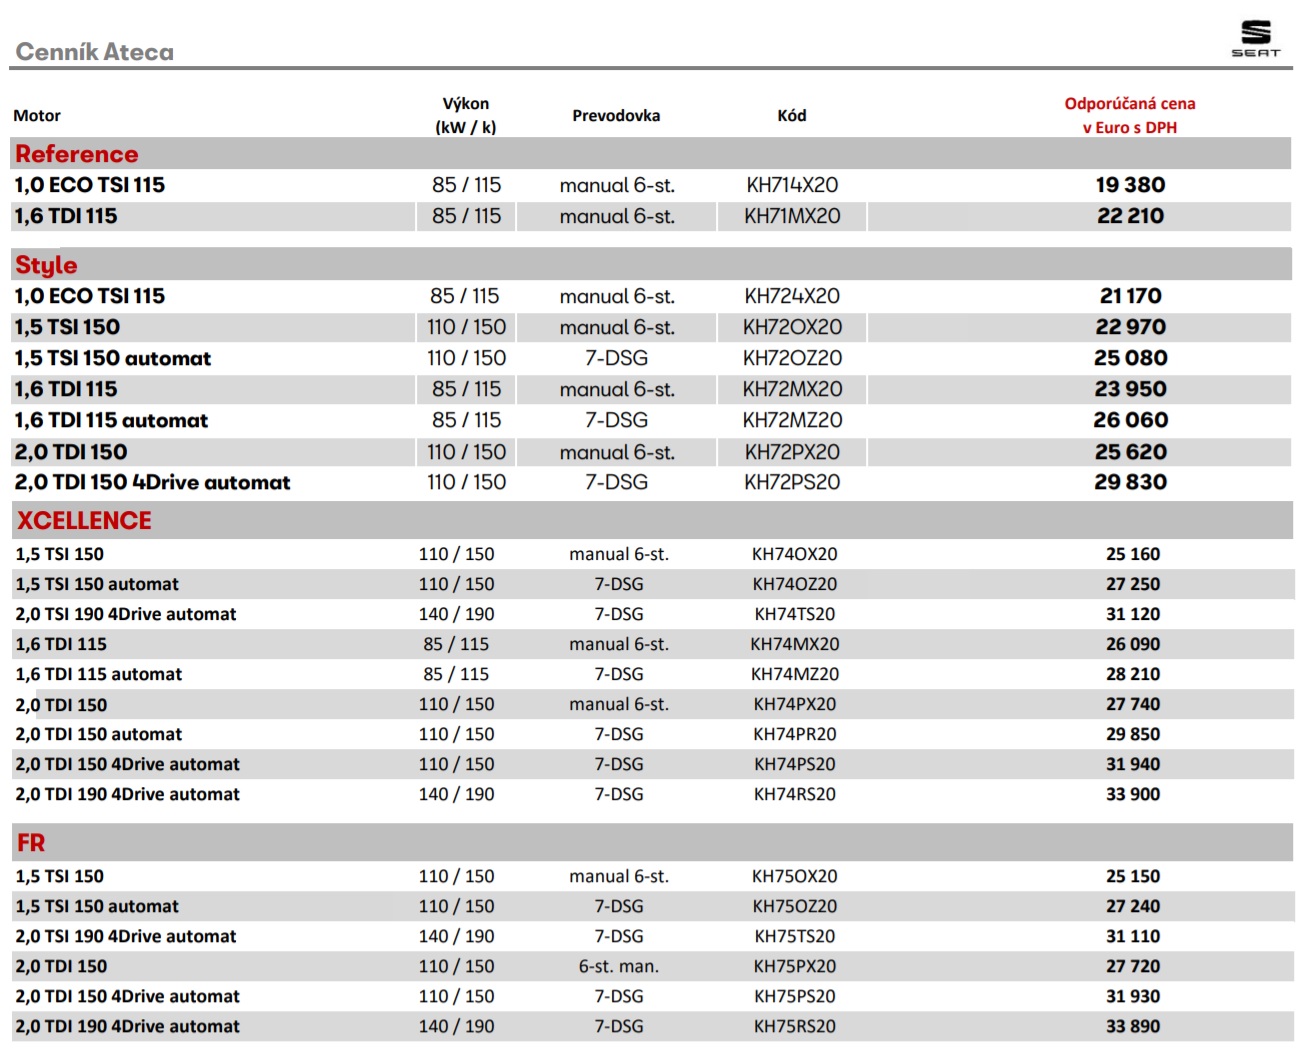Image resolution: width=1306 pixels, height=1052 pixels.
Task: Click code KH75TS20
Action: pyautogui.click(x=795, y=936)
